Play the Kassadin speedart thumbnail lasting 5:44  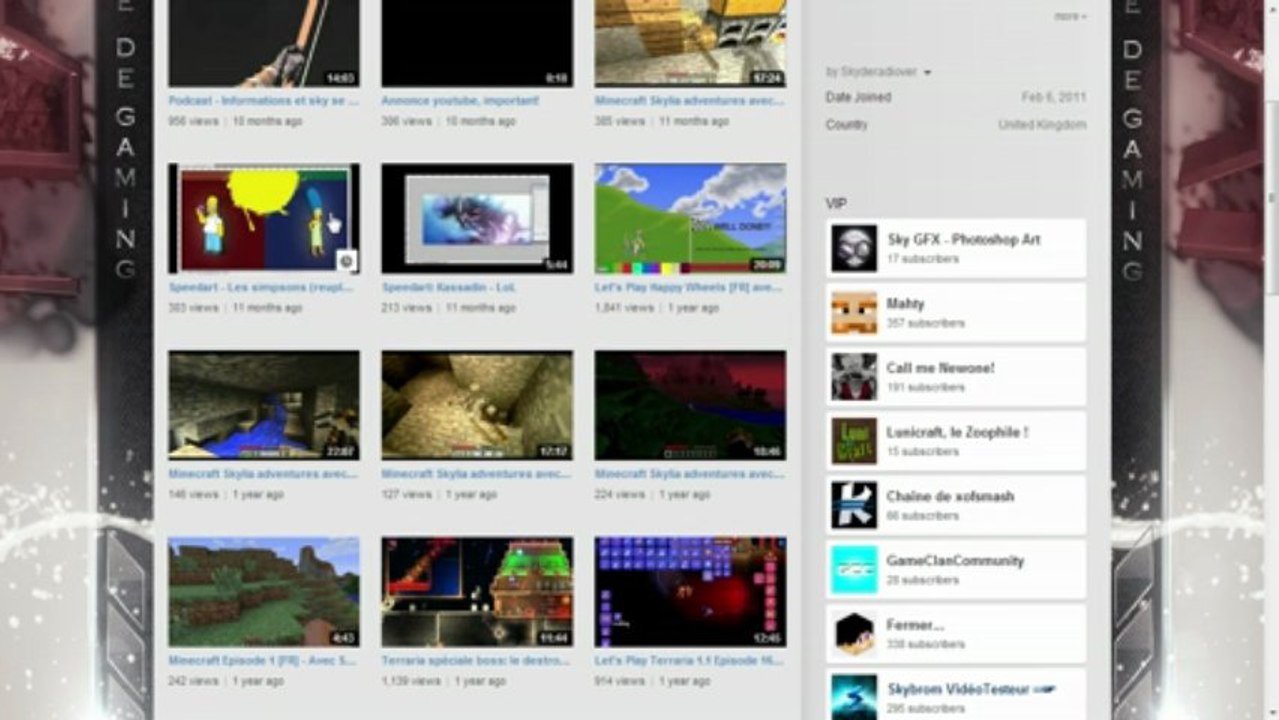[x=477, y=218]
